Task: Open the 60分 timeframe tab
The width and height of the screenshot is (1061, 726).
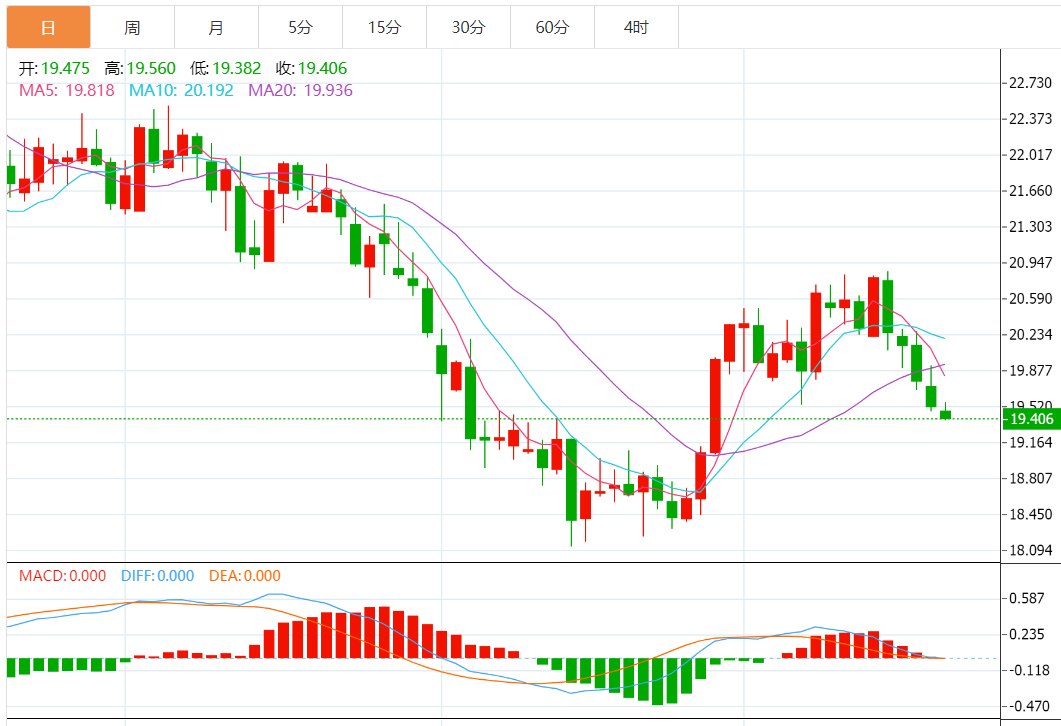Action: click(551, 27)
